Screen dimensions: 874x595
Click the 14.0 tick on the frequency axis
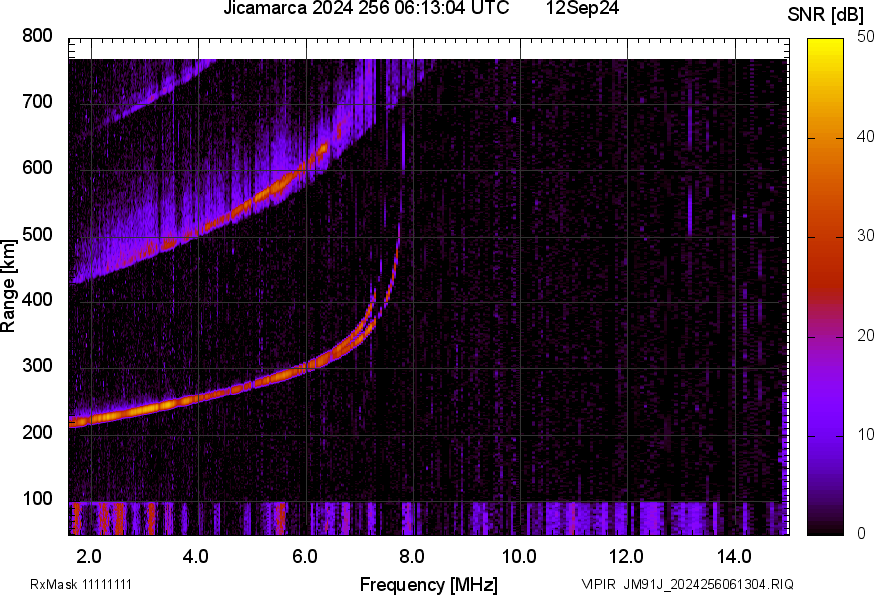(734, 555)
